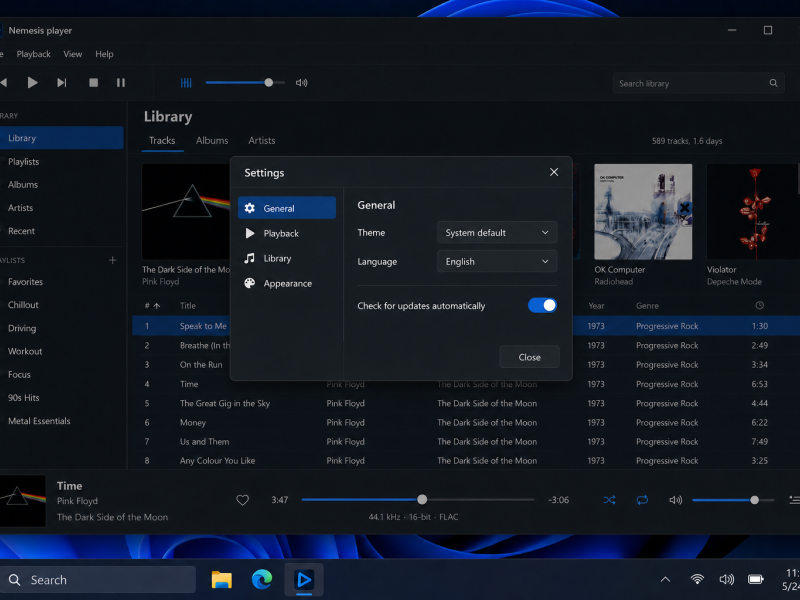Switch to the Tracks tab
Viewport: 800px width, 600px height.
162,141
